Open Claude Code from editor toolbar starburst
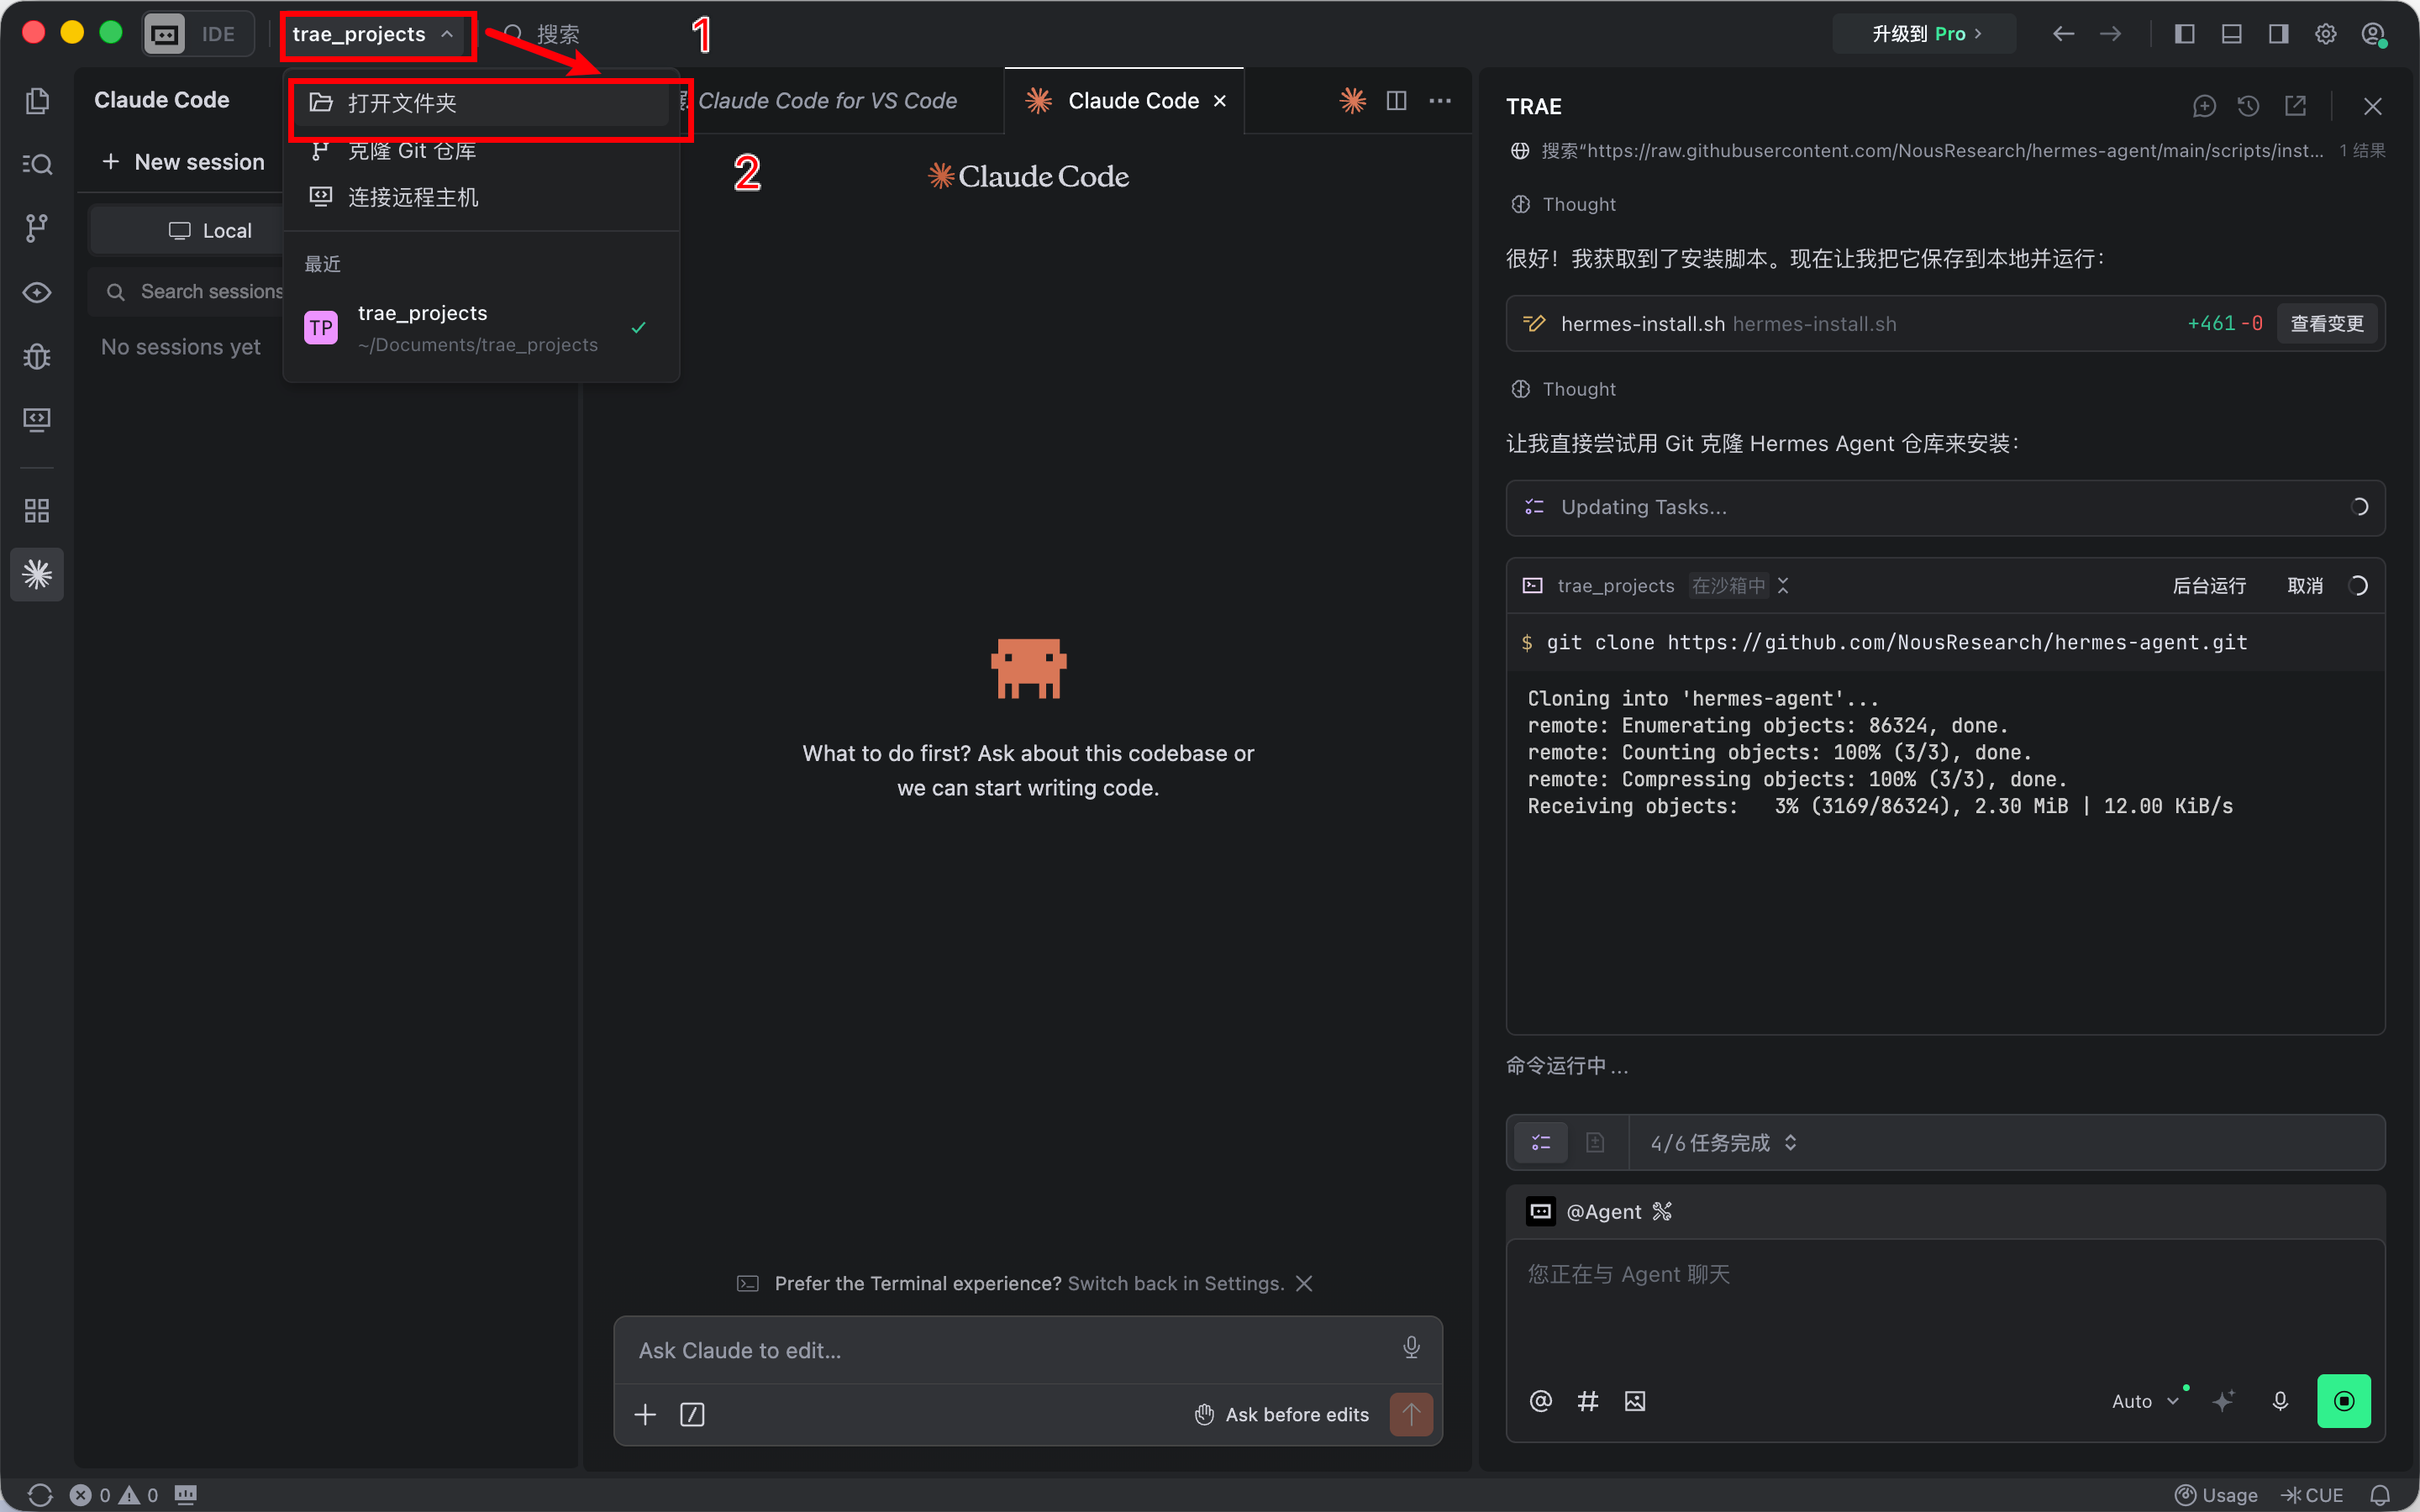Screen dimensions: 2420x1512 [1353, 101]
